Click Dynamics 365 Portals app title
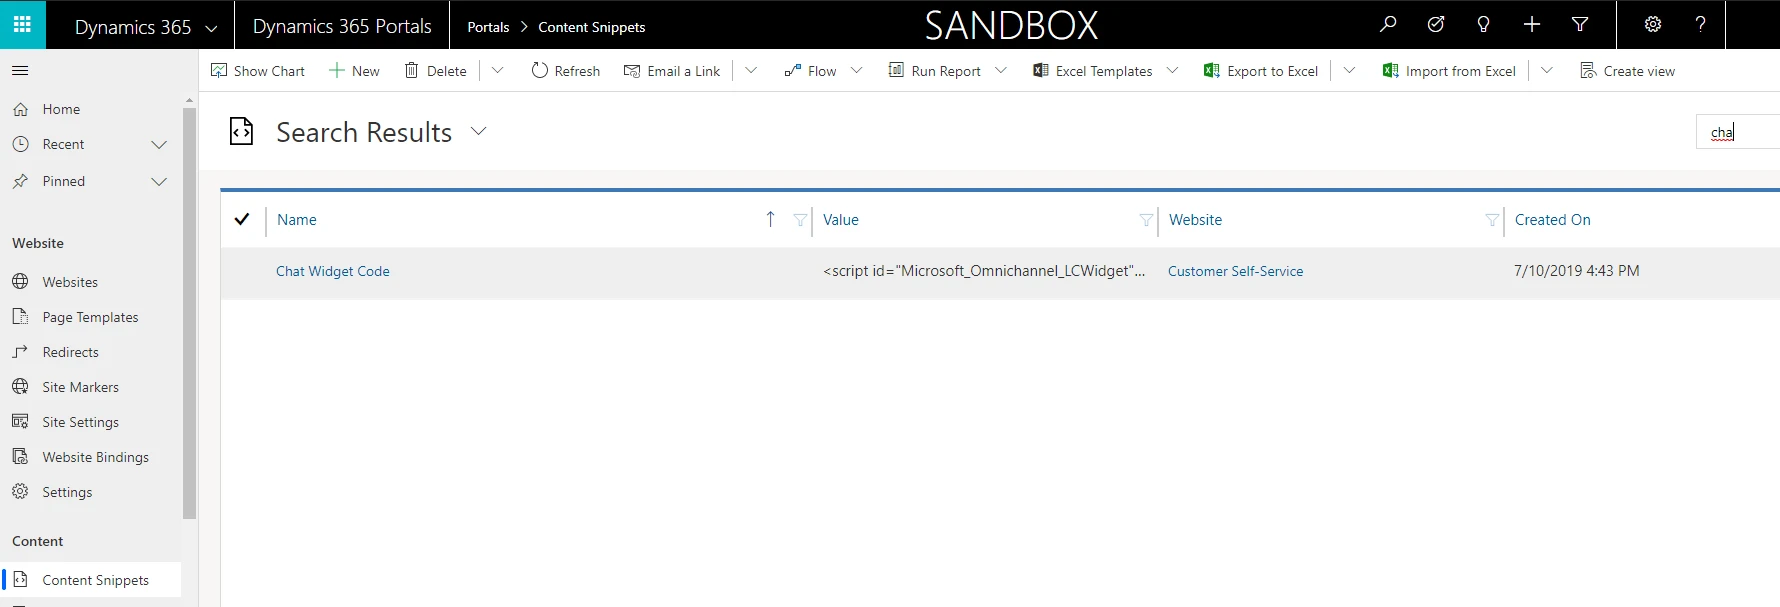This screenshot has height=607, width=1780. (342, 27)
